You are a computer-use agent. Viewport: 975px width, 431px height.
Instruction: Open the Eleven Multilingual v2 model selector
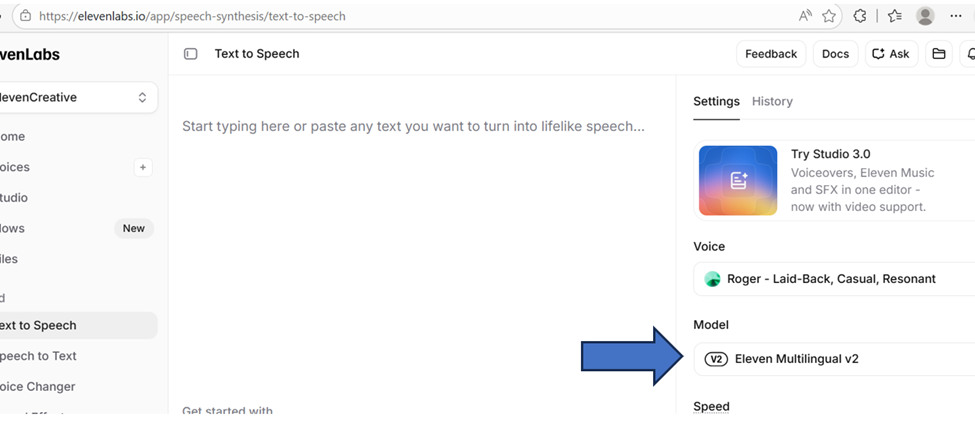click(x=832, y=359)
